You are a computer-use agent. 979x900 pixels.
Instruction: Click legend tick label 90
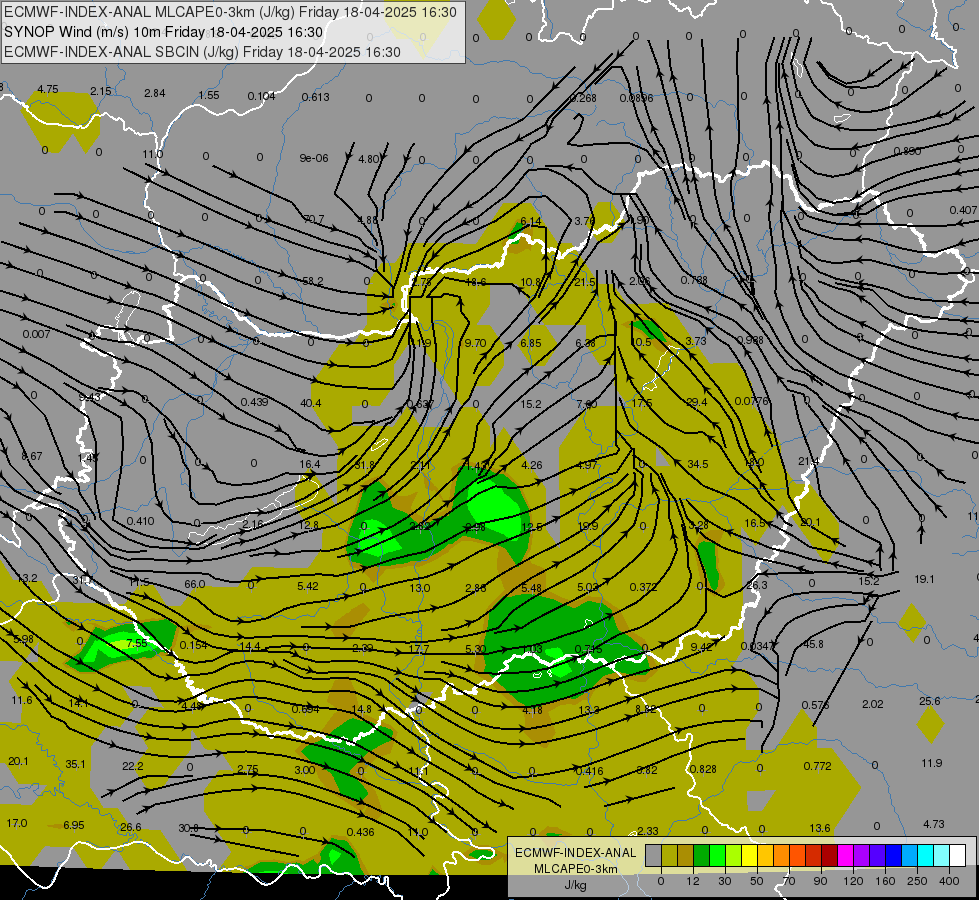point(820,881)
